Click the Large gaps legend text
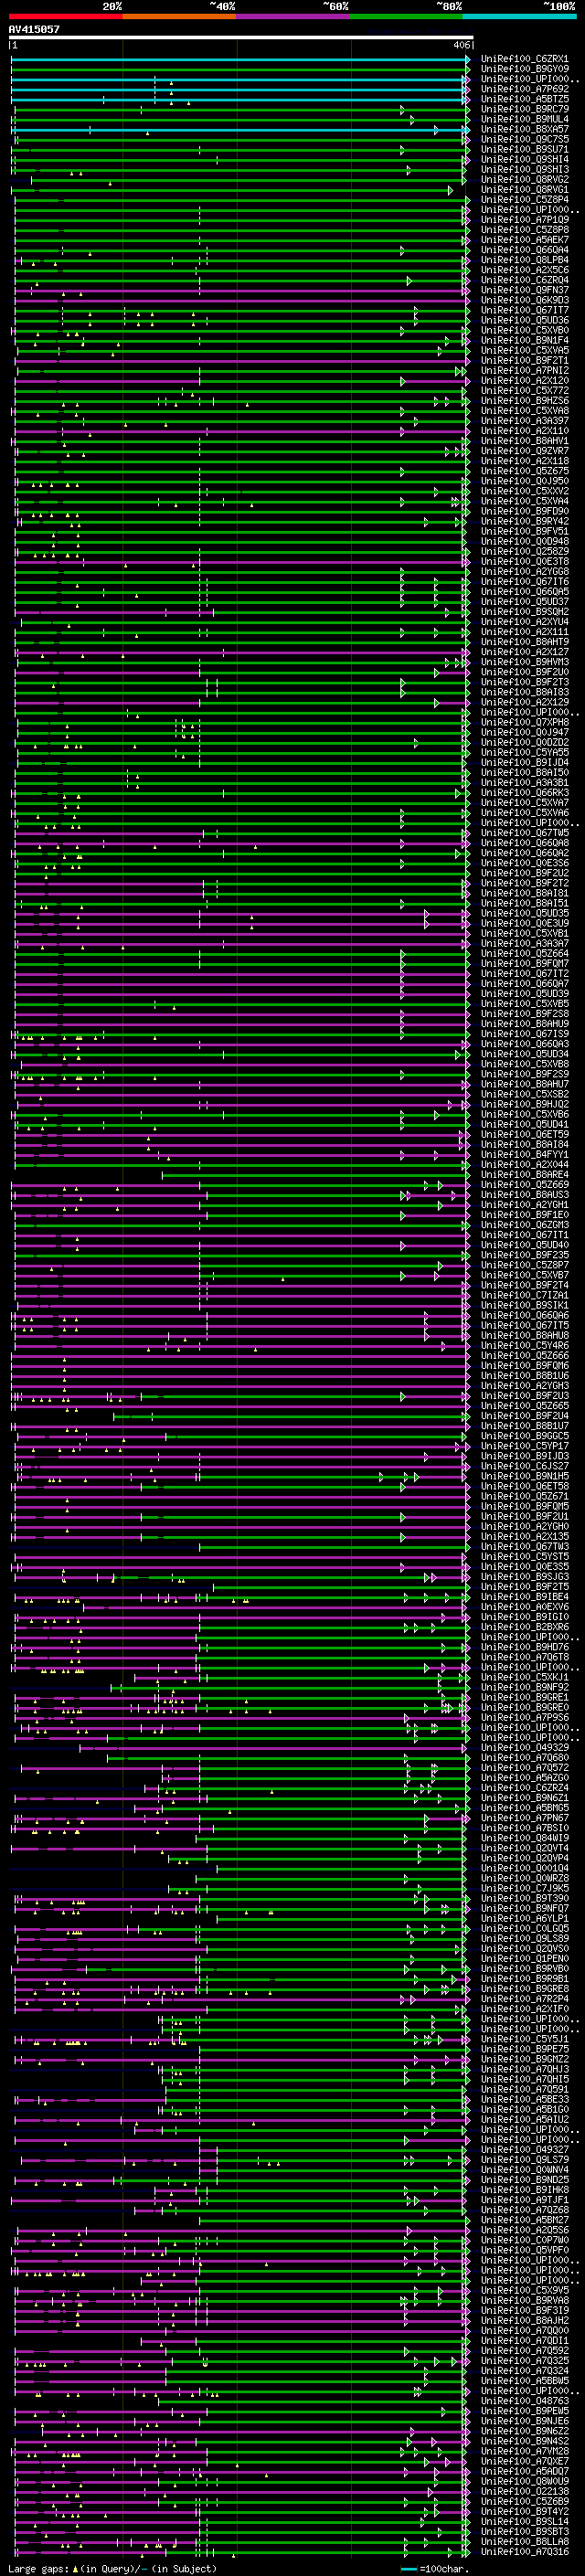585x2576 pixels. [112, 2568]
